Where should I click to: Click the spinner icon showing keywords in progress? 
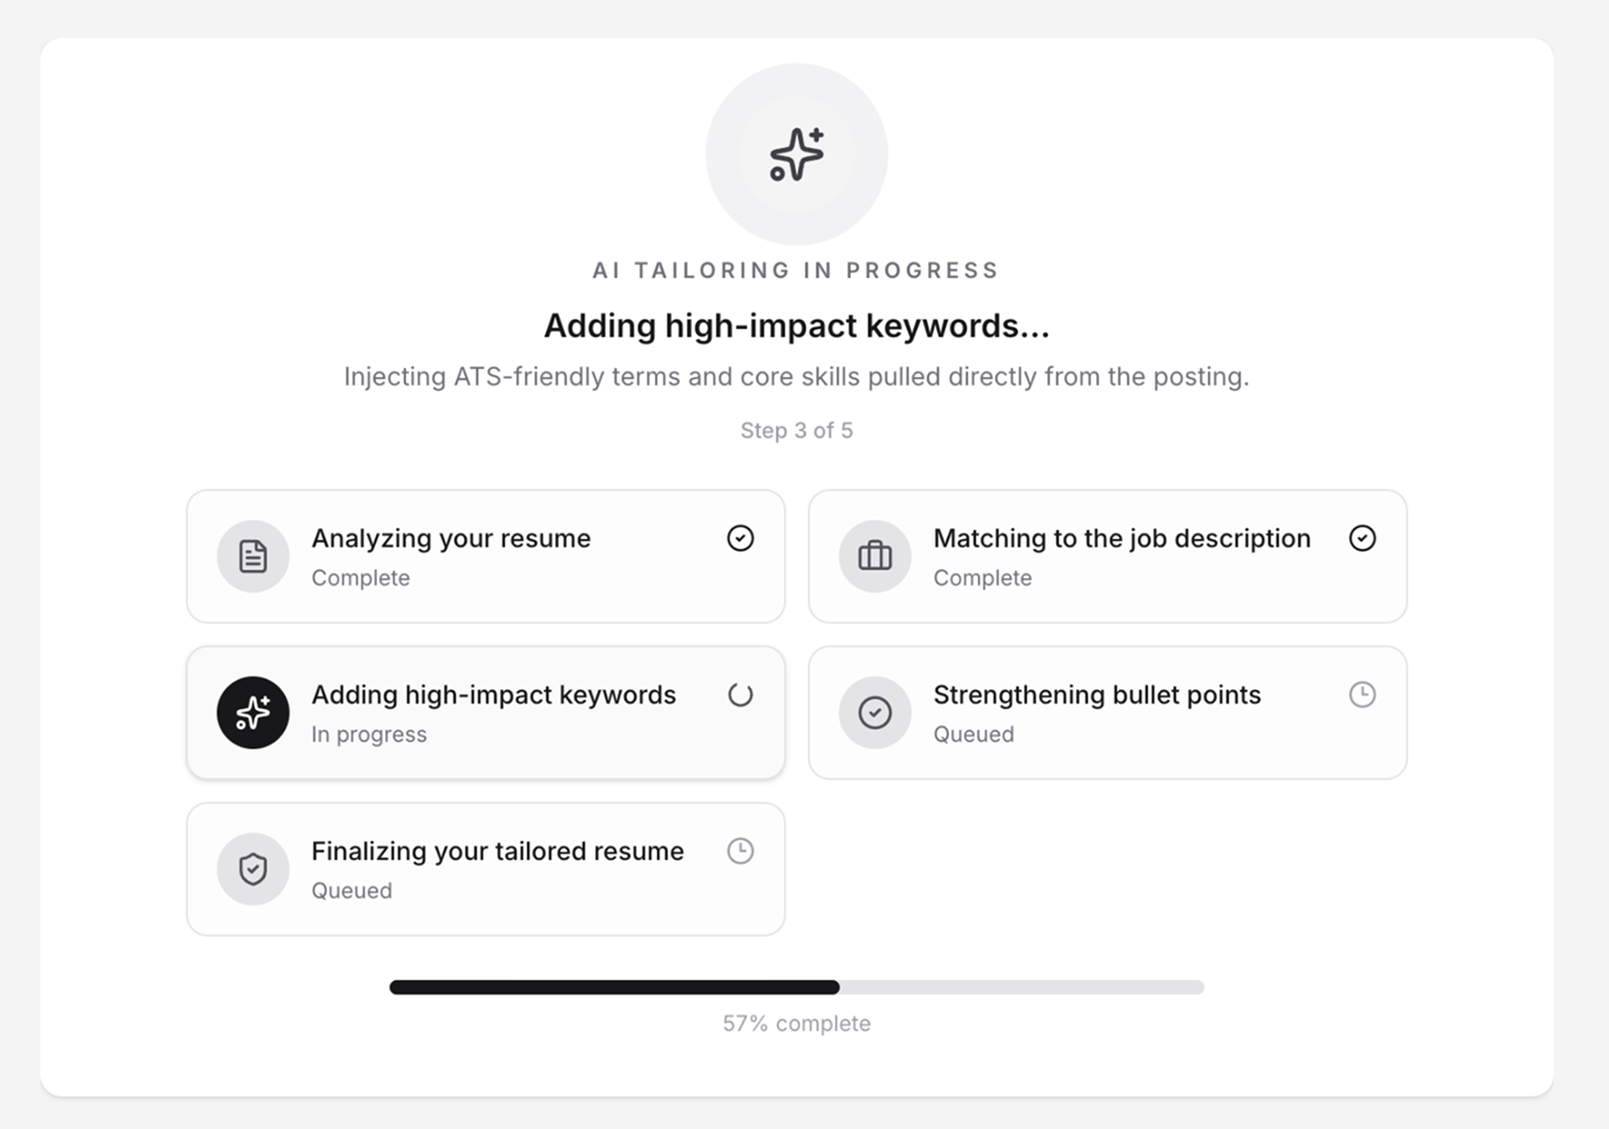740,694
